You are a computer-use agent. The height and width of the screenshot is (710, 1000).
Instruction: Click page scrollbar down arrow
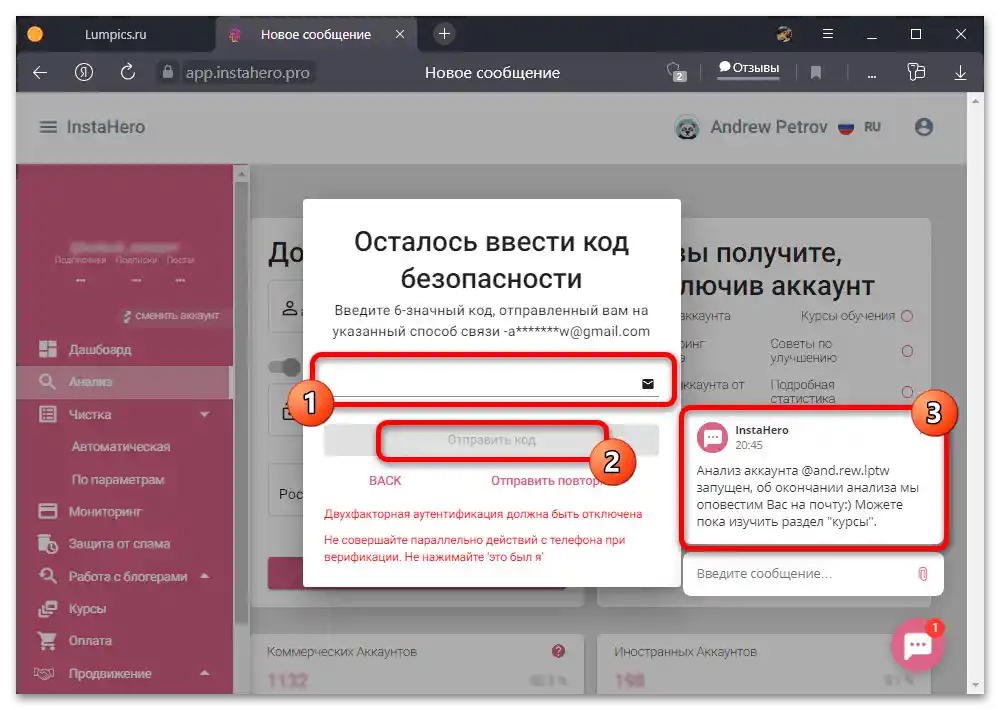(x=974, y=686)
